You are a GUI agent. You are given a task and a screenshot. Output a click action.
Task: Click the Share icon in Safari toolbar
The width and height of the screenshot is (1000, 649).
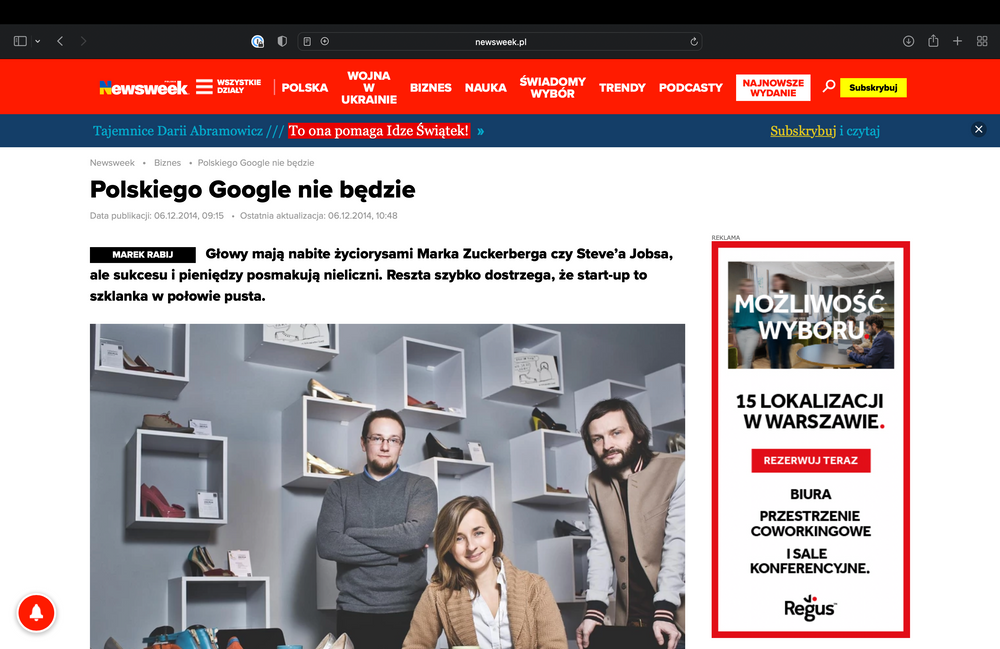[933, 41]
